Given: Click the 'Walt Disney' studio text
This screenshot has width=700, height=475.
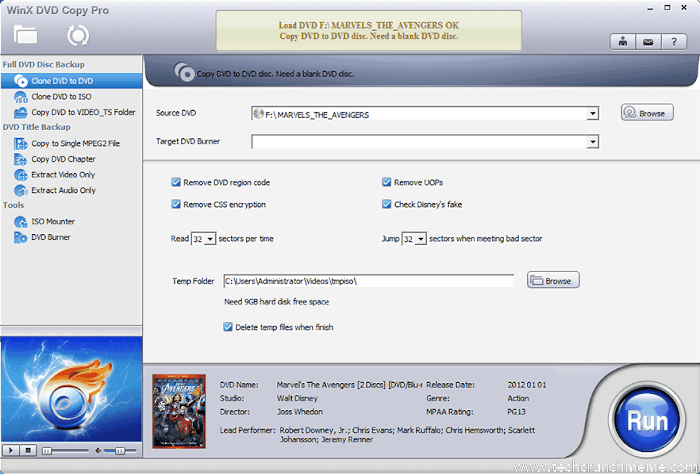Looking at the screenshot, I should click(297, 398).
